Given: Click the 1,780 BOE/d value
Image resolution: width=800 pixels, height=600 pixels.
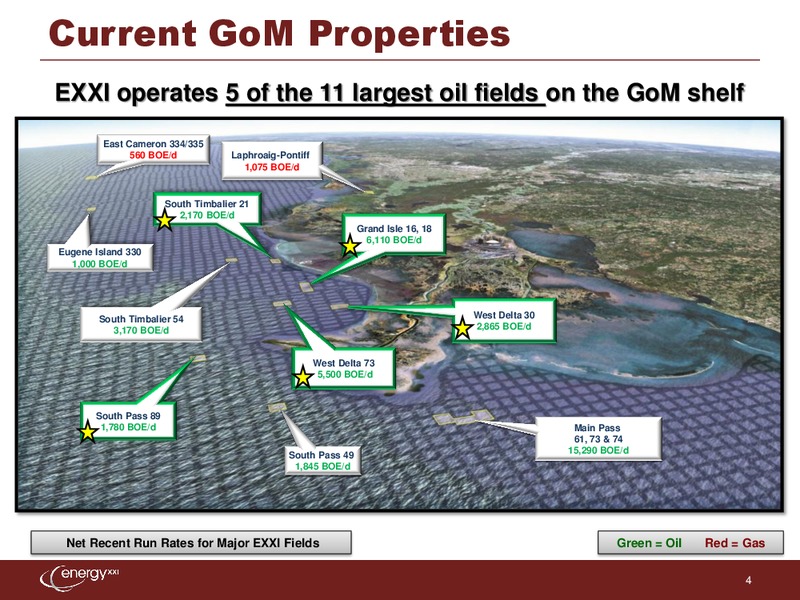Looking at the screenshot, I should point(128,427).
